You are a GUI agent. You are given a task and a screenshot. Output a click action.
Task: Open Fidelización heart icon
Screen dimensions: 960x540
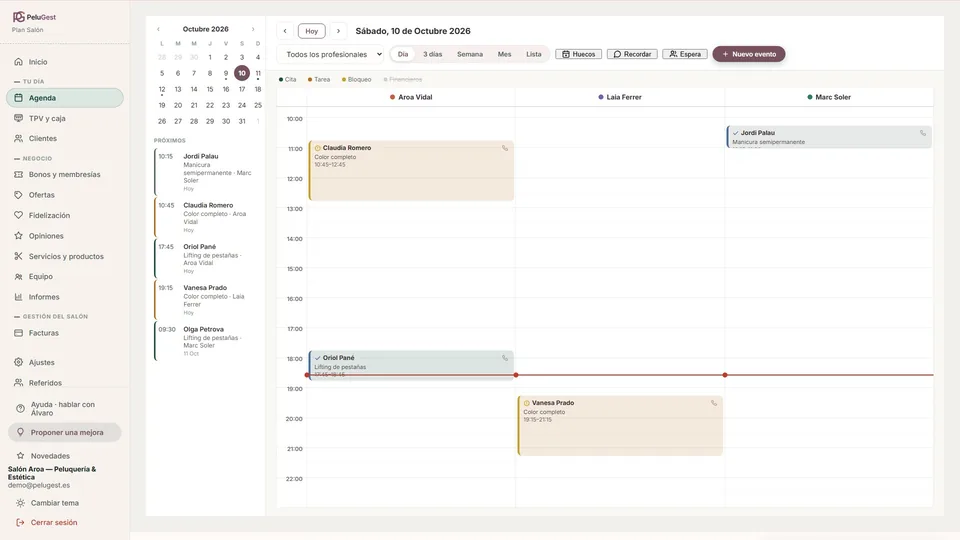pyautogui.click(x=18, y=216)
